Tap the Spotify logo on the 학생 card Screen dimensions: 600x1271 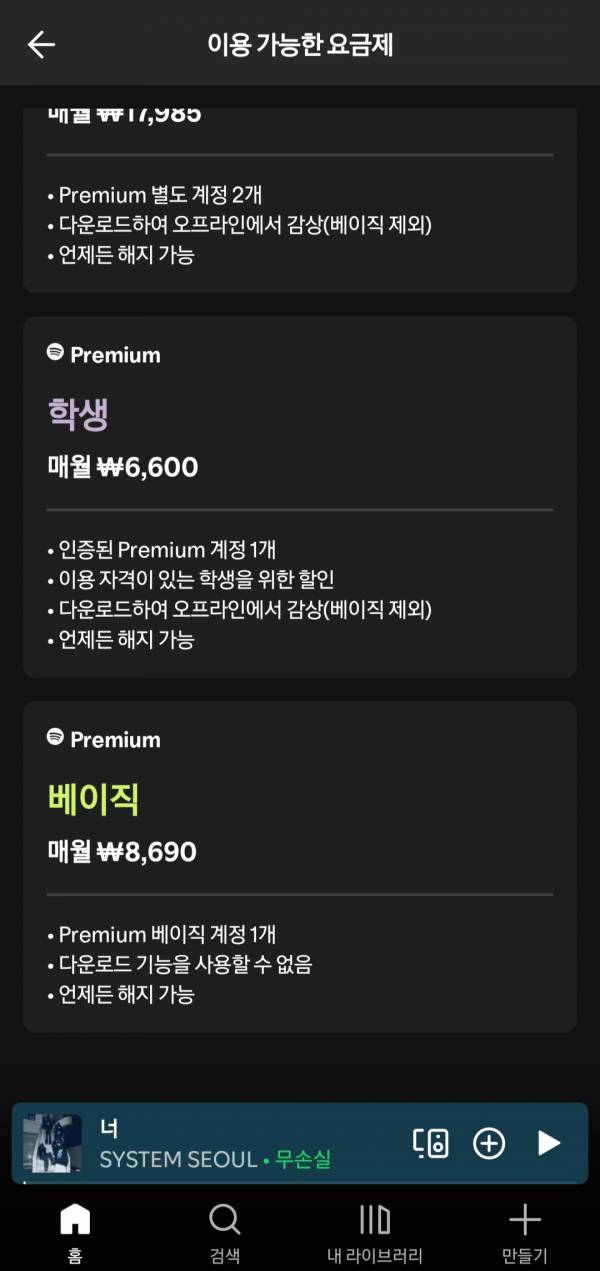click(56, 353)
